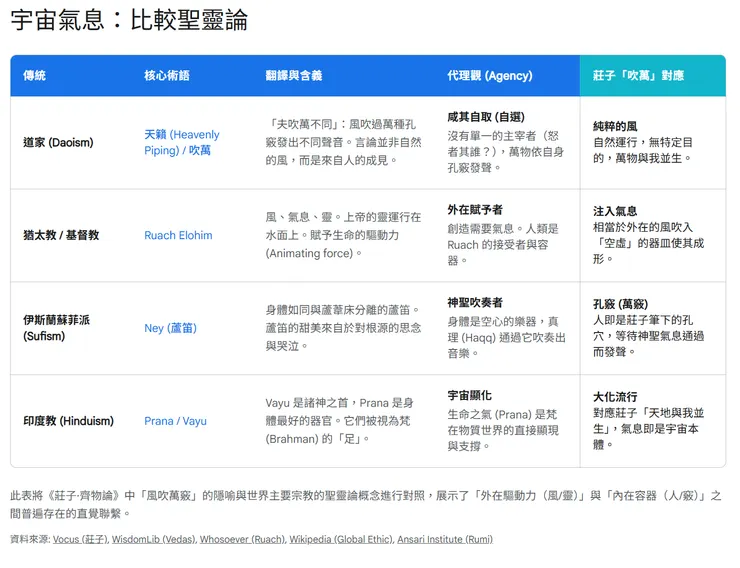Image resolution: width=740 pixels, height=568 pixels.
Task: Click the Animating force translation cell
Action: tap(343, 235)
